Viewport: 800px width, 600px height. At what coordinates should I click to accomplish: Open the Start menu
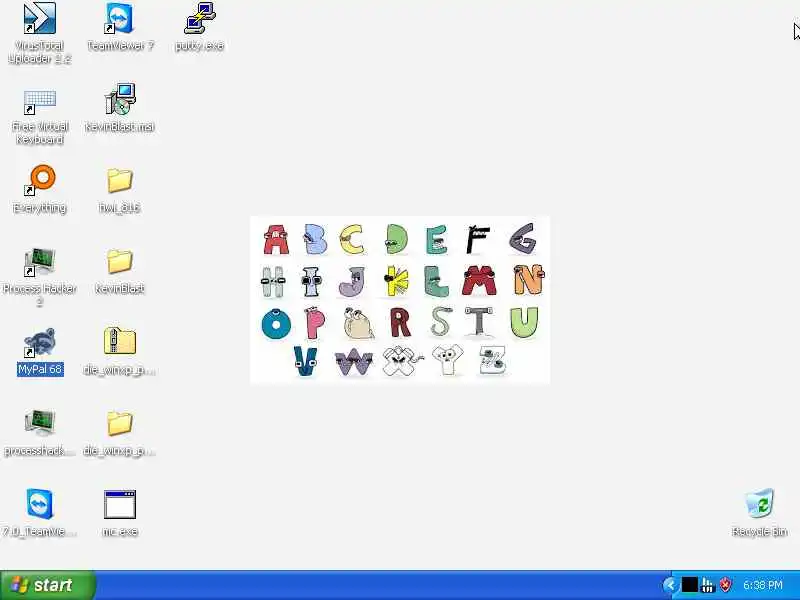(47, 585)
